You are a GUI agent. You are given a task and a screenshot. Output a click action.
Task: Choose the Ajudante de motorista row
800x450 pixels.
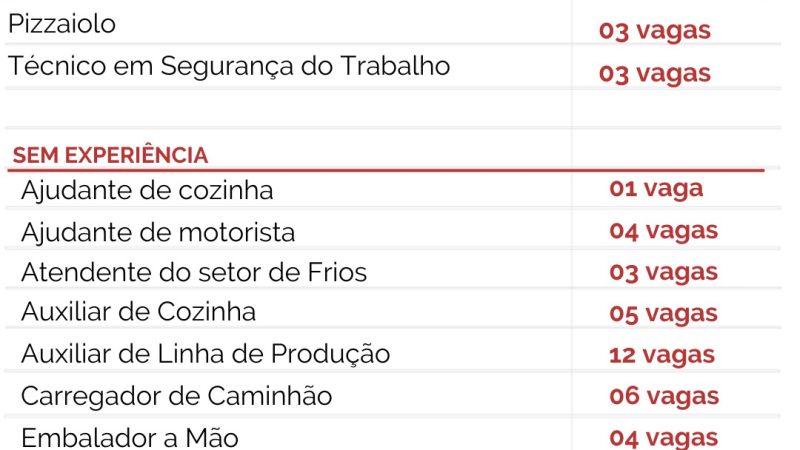click(158, 232)
